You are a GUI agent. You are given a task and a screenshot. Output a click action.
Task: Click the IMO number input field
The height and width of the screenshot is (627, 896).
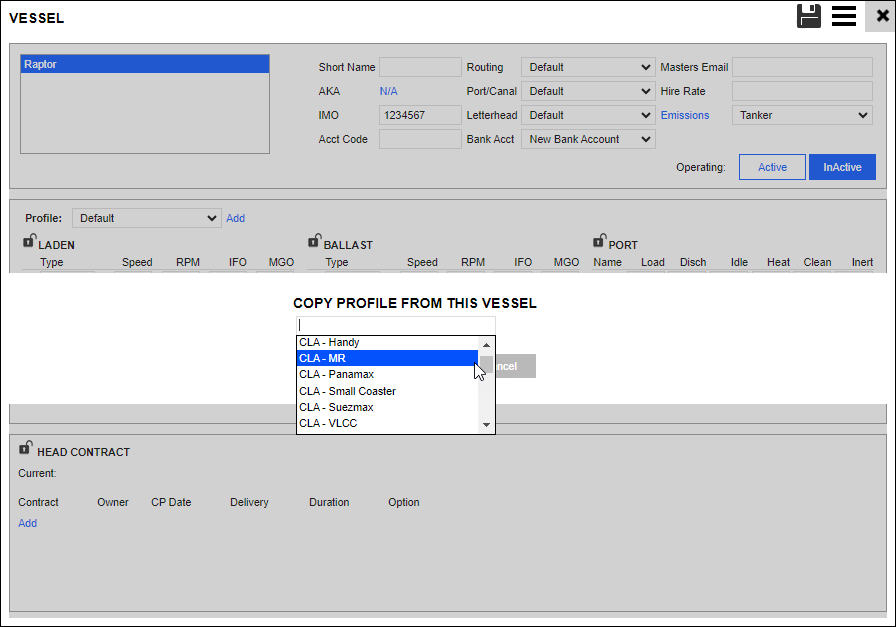pyautogui.click(x=420, y=115)
